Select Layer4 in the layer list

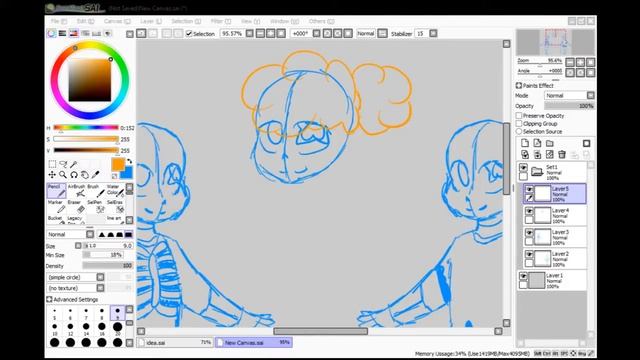pos(555,216)
